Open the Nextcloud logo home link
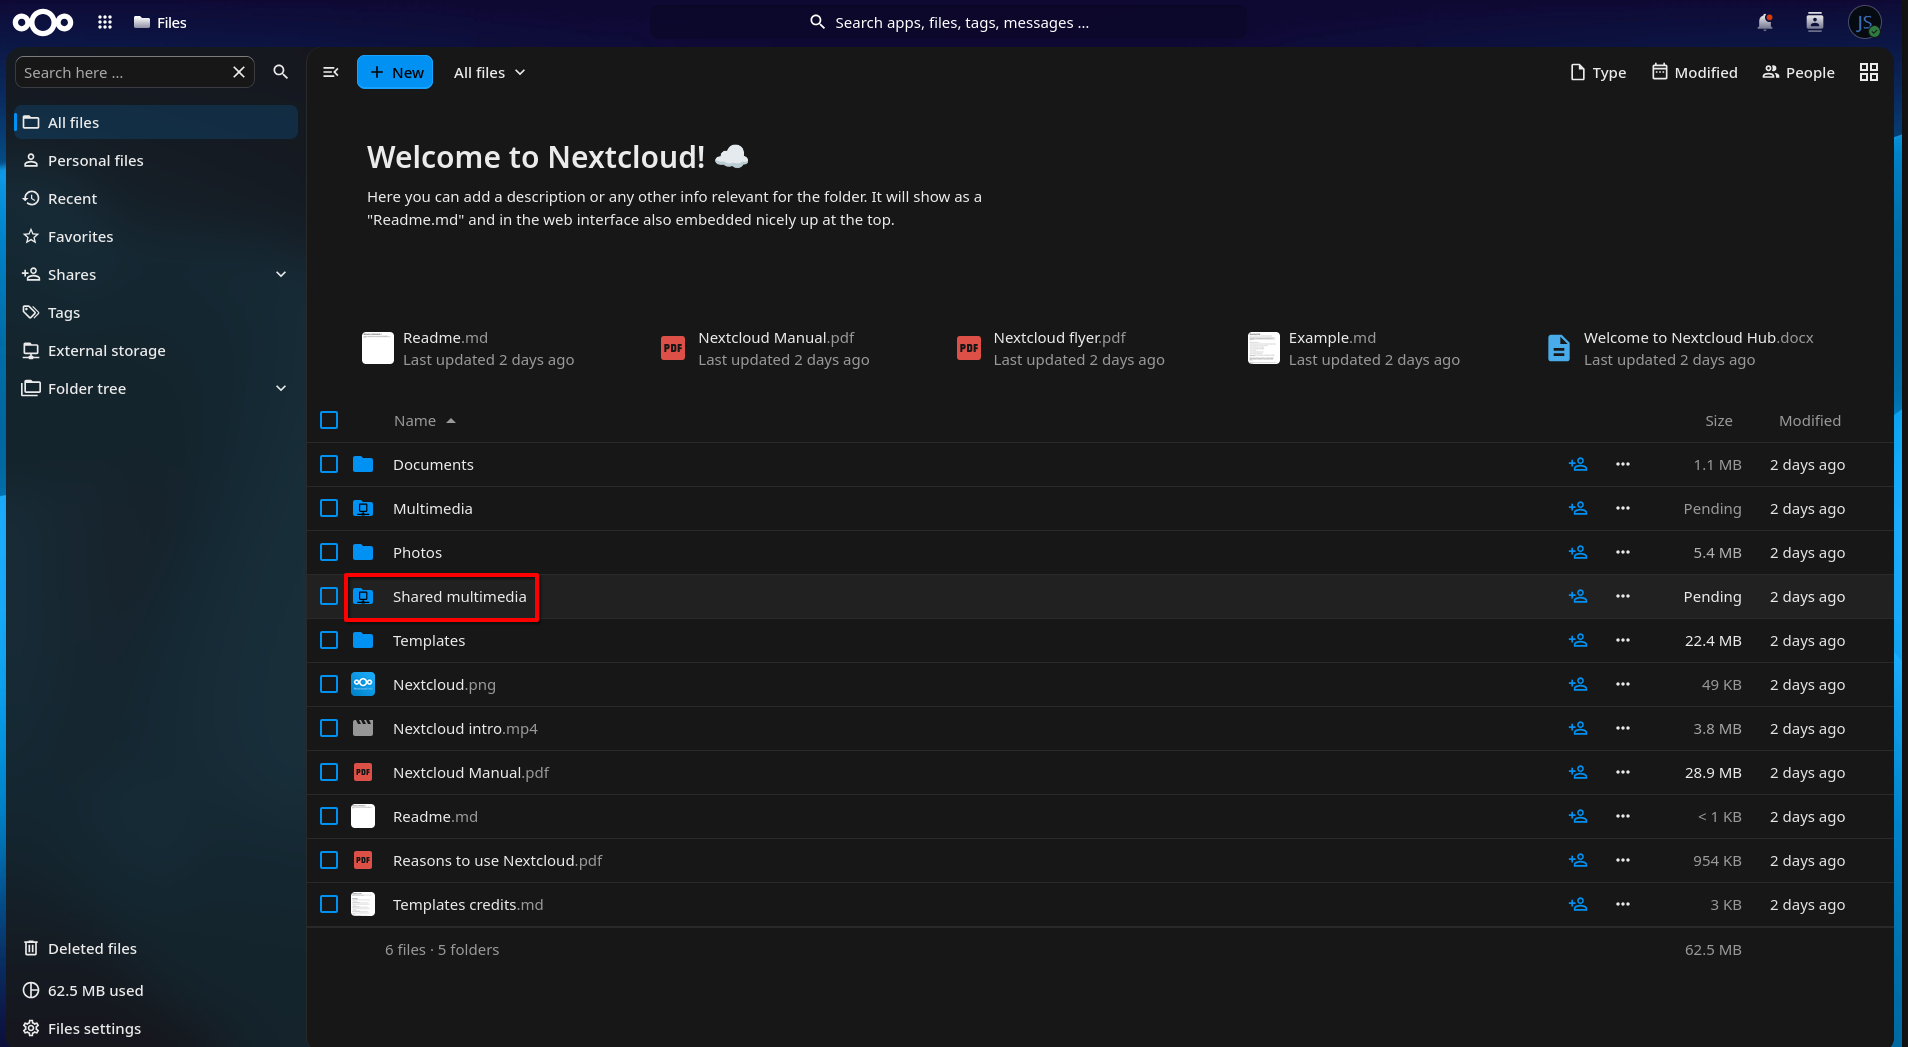 point(43,22)
